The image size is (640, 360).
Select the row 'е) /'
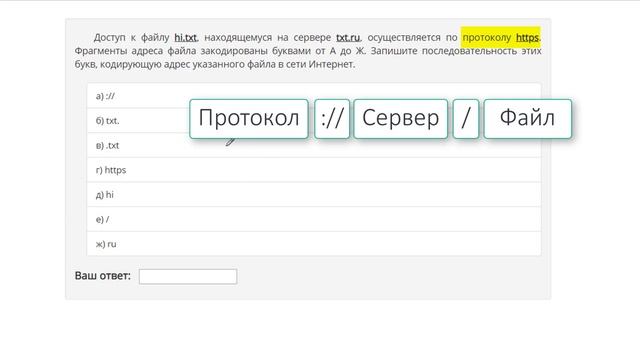coord(314,219)
